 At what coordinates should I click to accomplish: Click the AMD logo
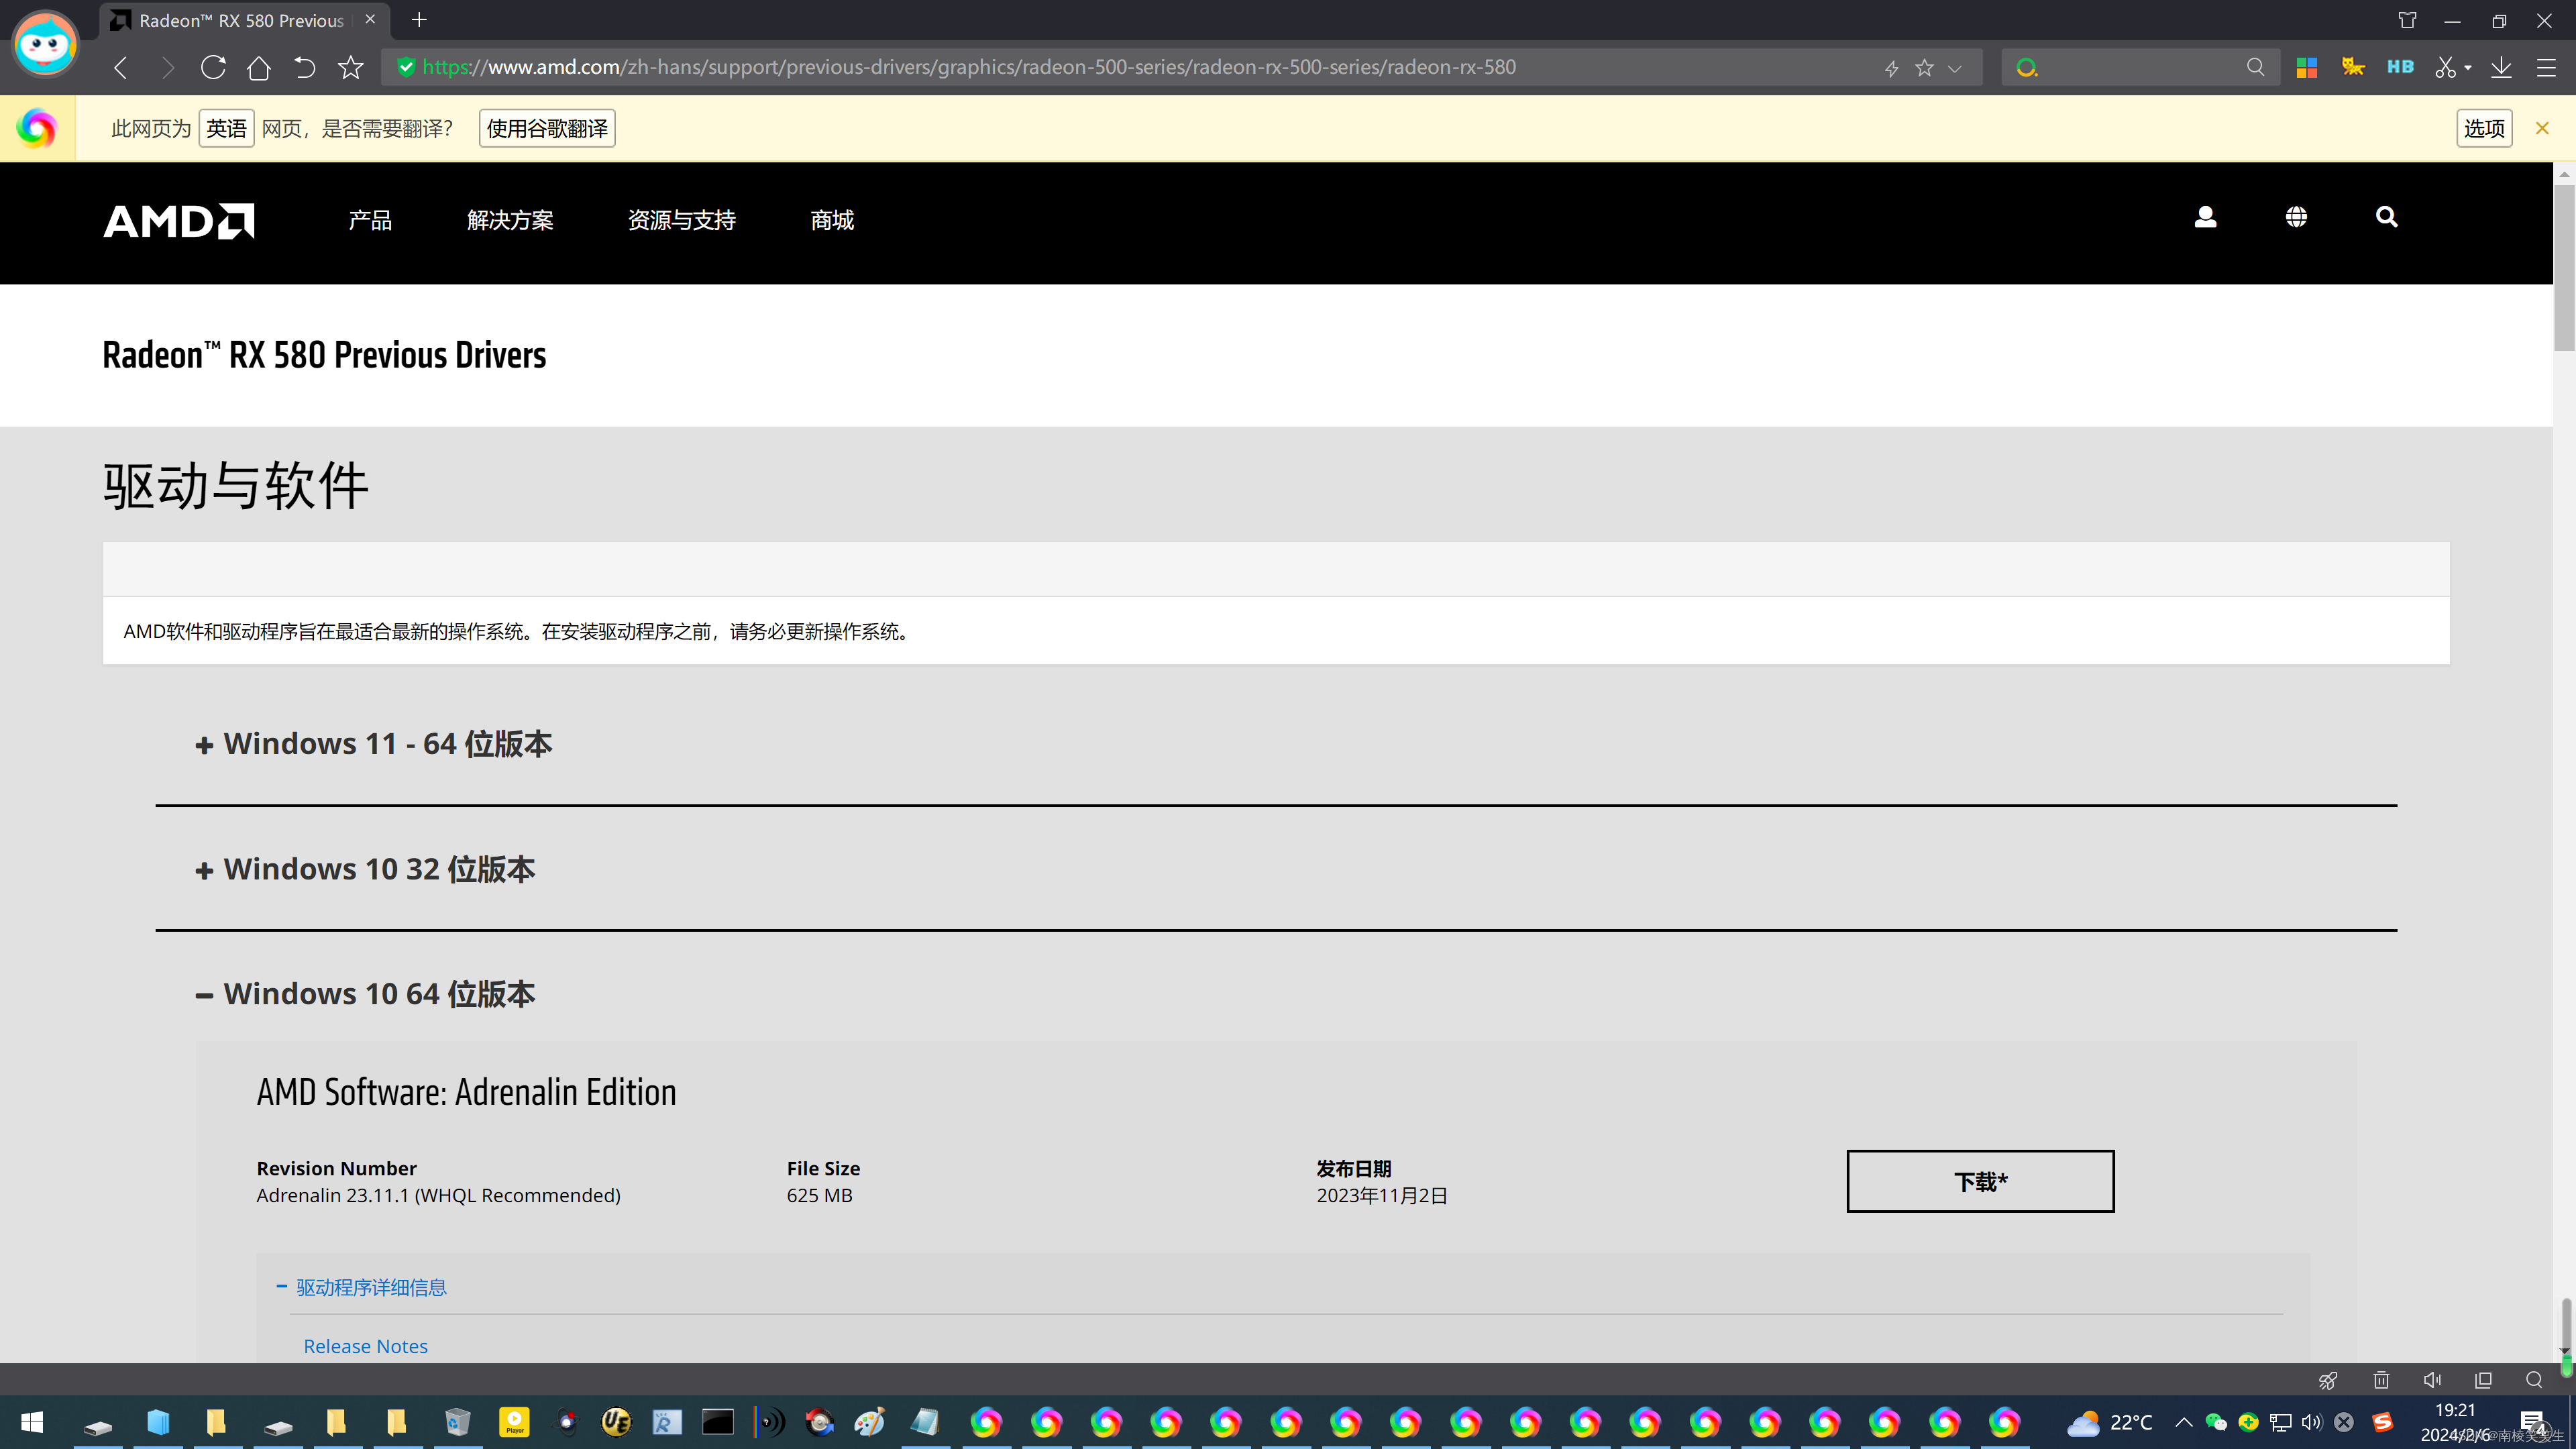pyautogui.click(x=179, y=221)
